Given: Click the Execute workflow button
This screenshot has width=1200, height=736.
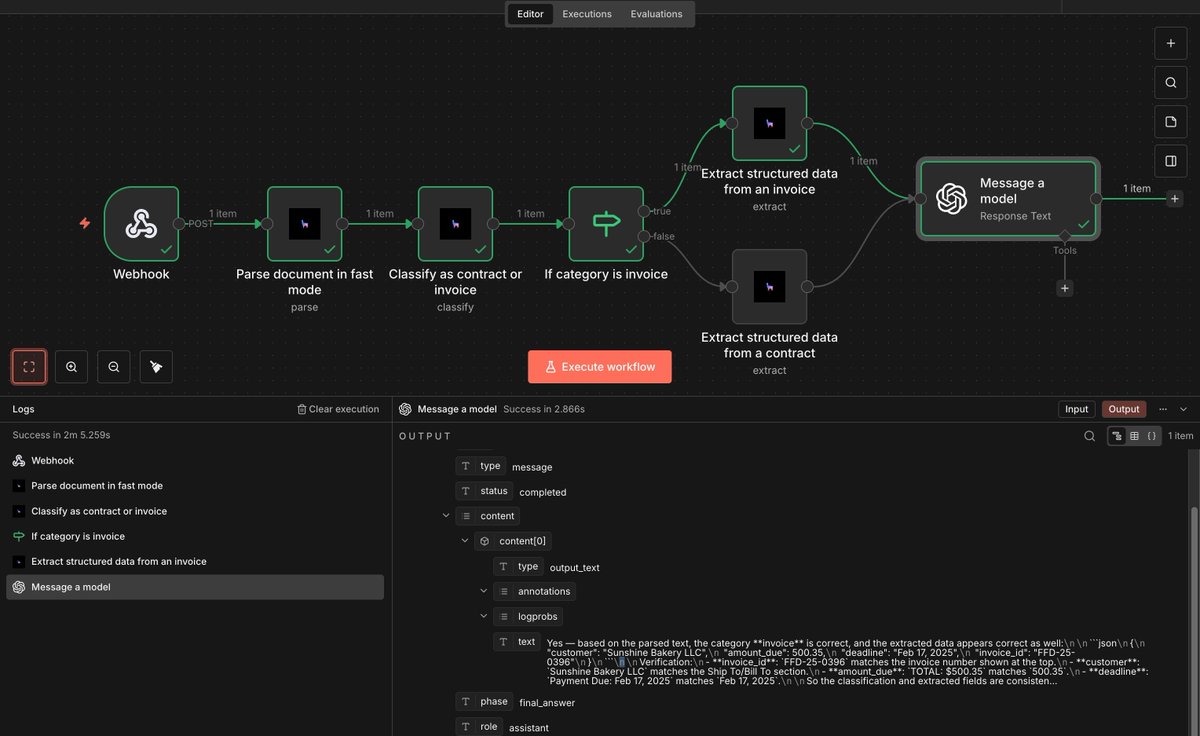Looking at the screenshot, I should click(x=600, y=367).
